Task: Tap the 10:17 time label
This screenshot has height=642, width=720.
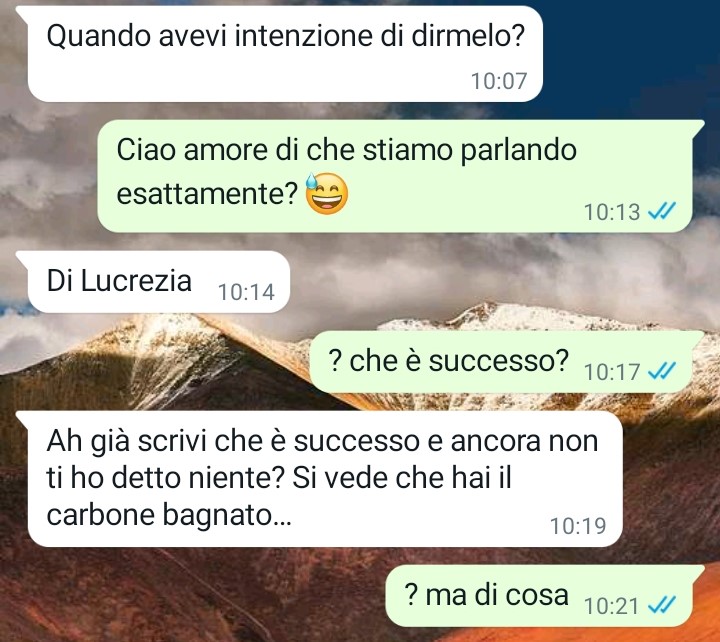Action: point(612,372)
